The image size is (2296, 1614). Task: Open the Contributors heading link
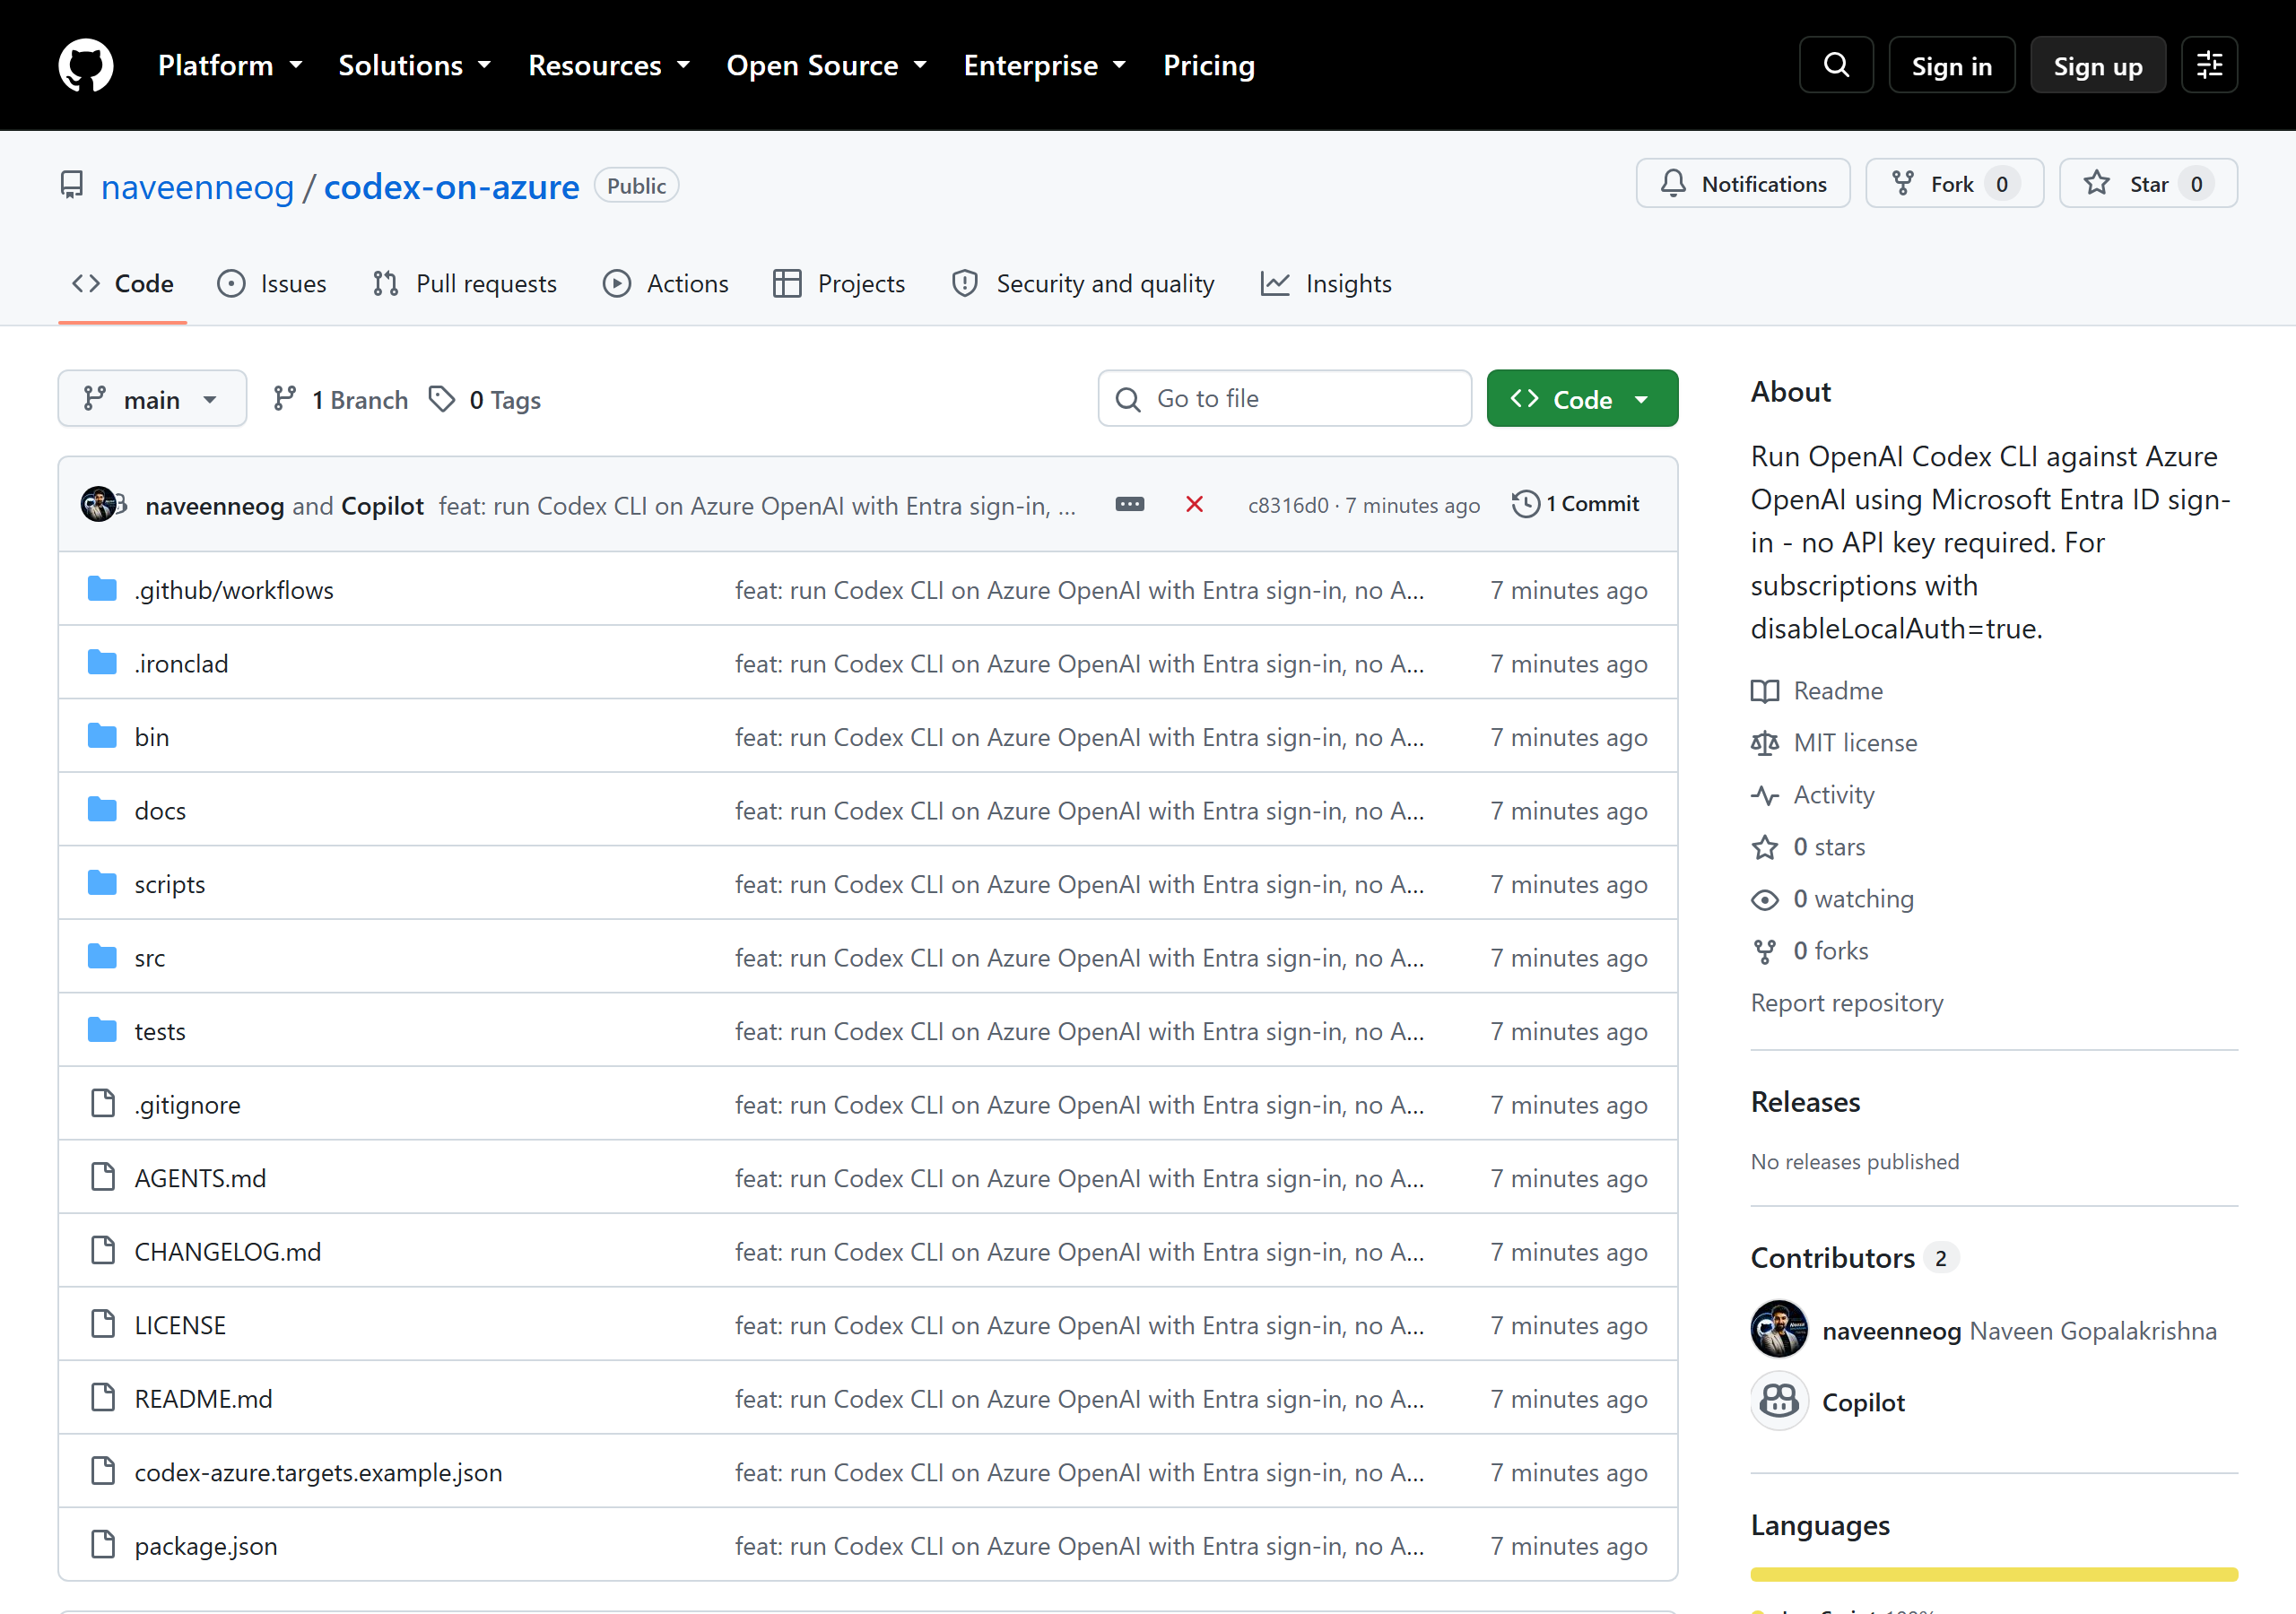pyautogui.click(x=1832, y=1257)
